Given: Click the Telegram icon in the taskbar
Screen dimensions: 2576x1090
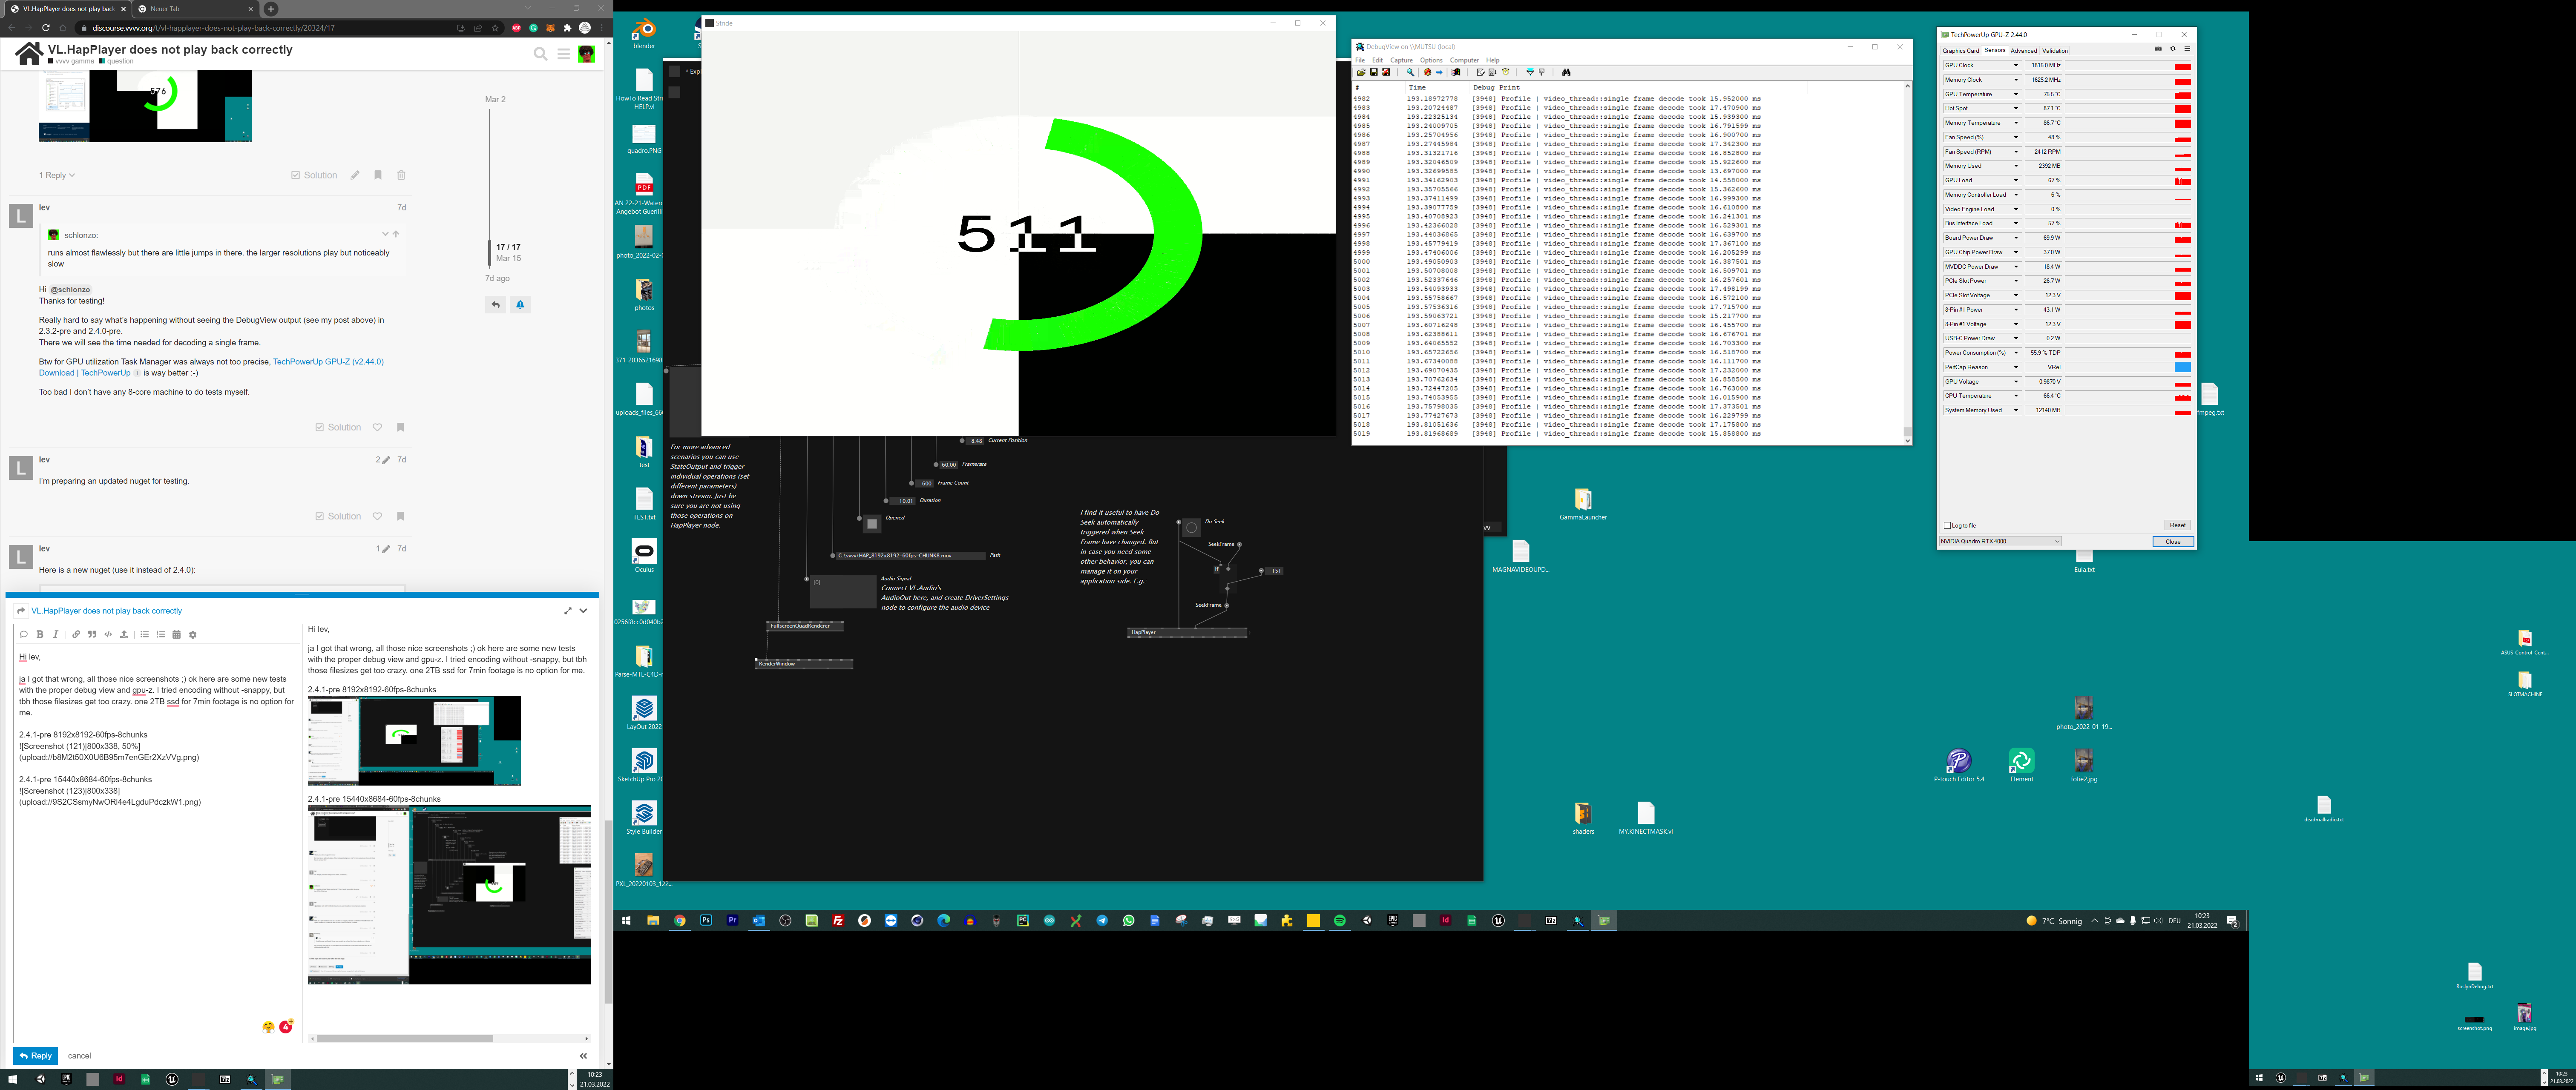Looking at the screenshot, I should (1102, 921).
